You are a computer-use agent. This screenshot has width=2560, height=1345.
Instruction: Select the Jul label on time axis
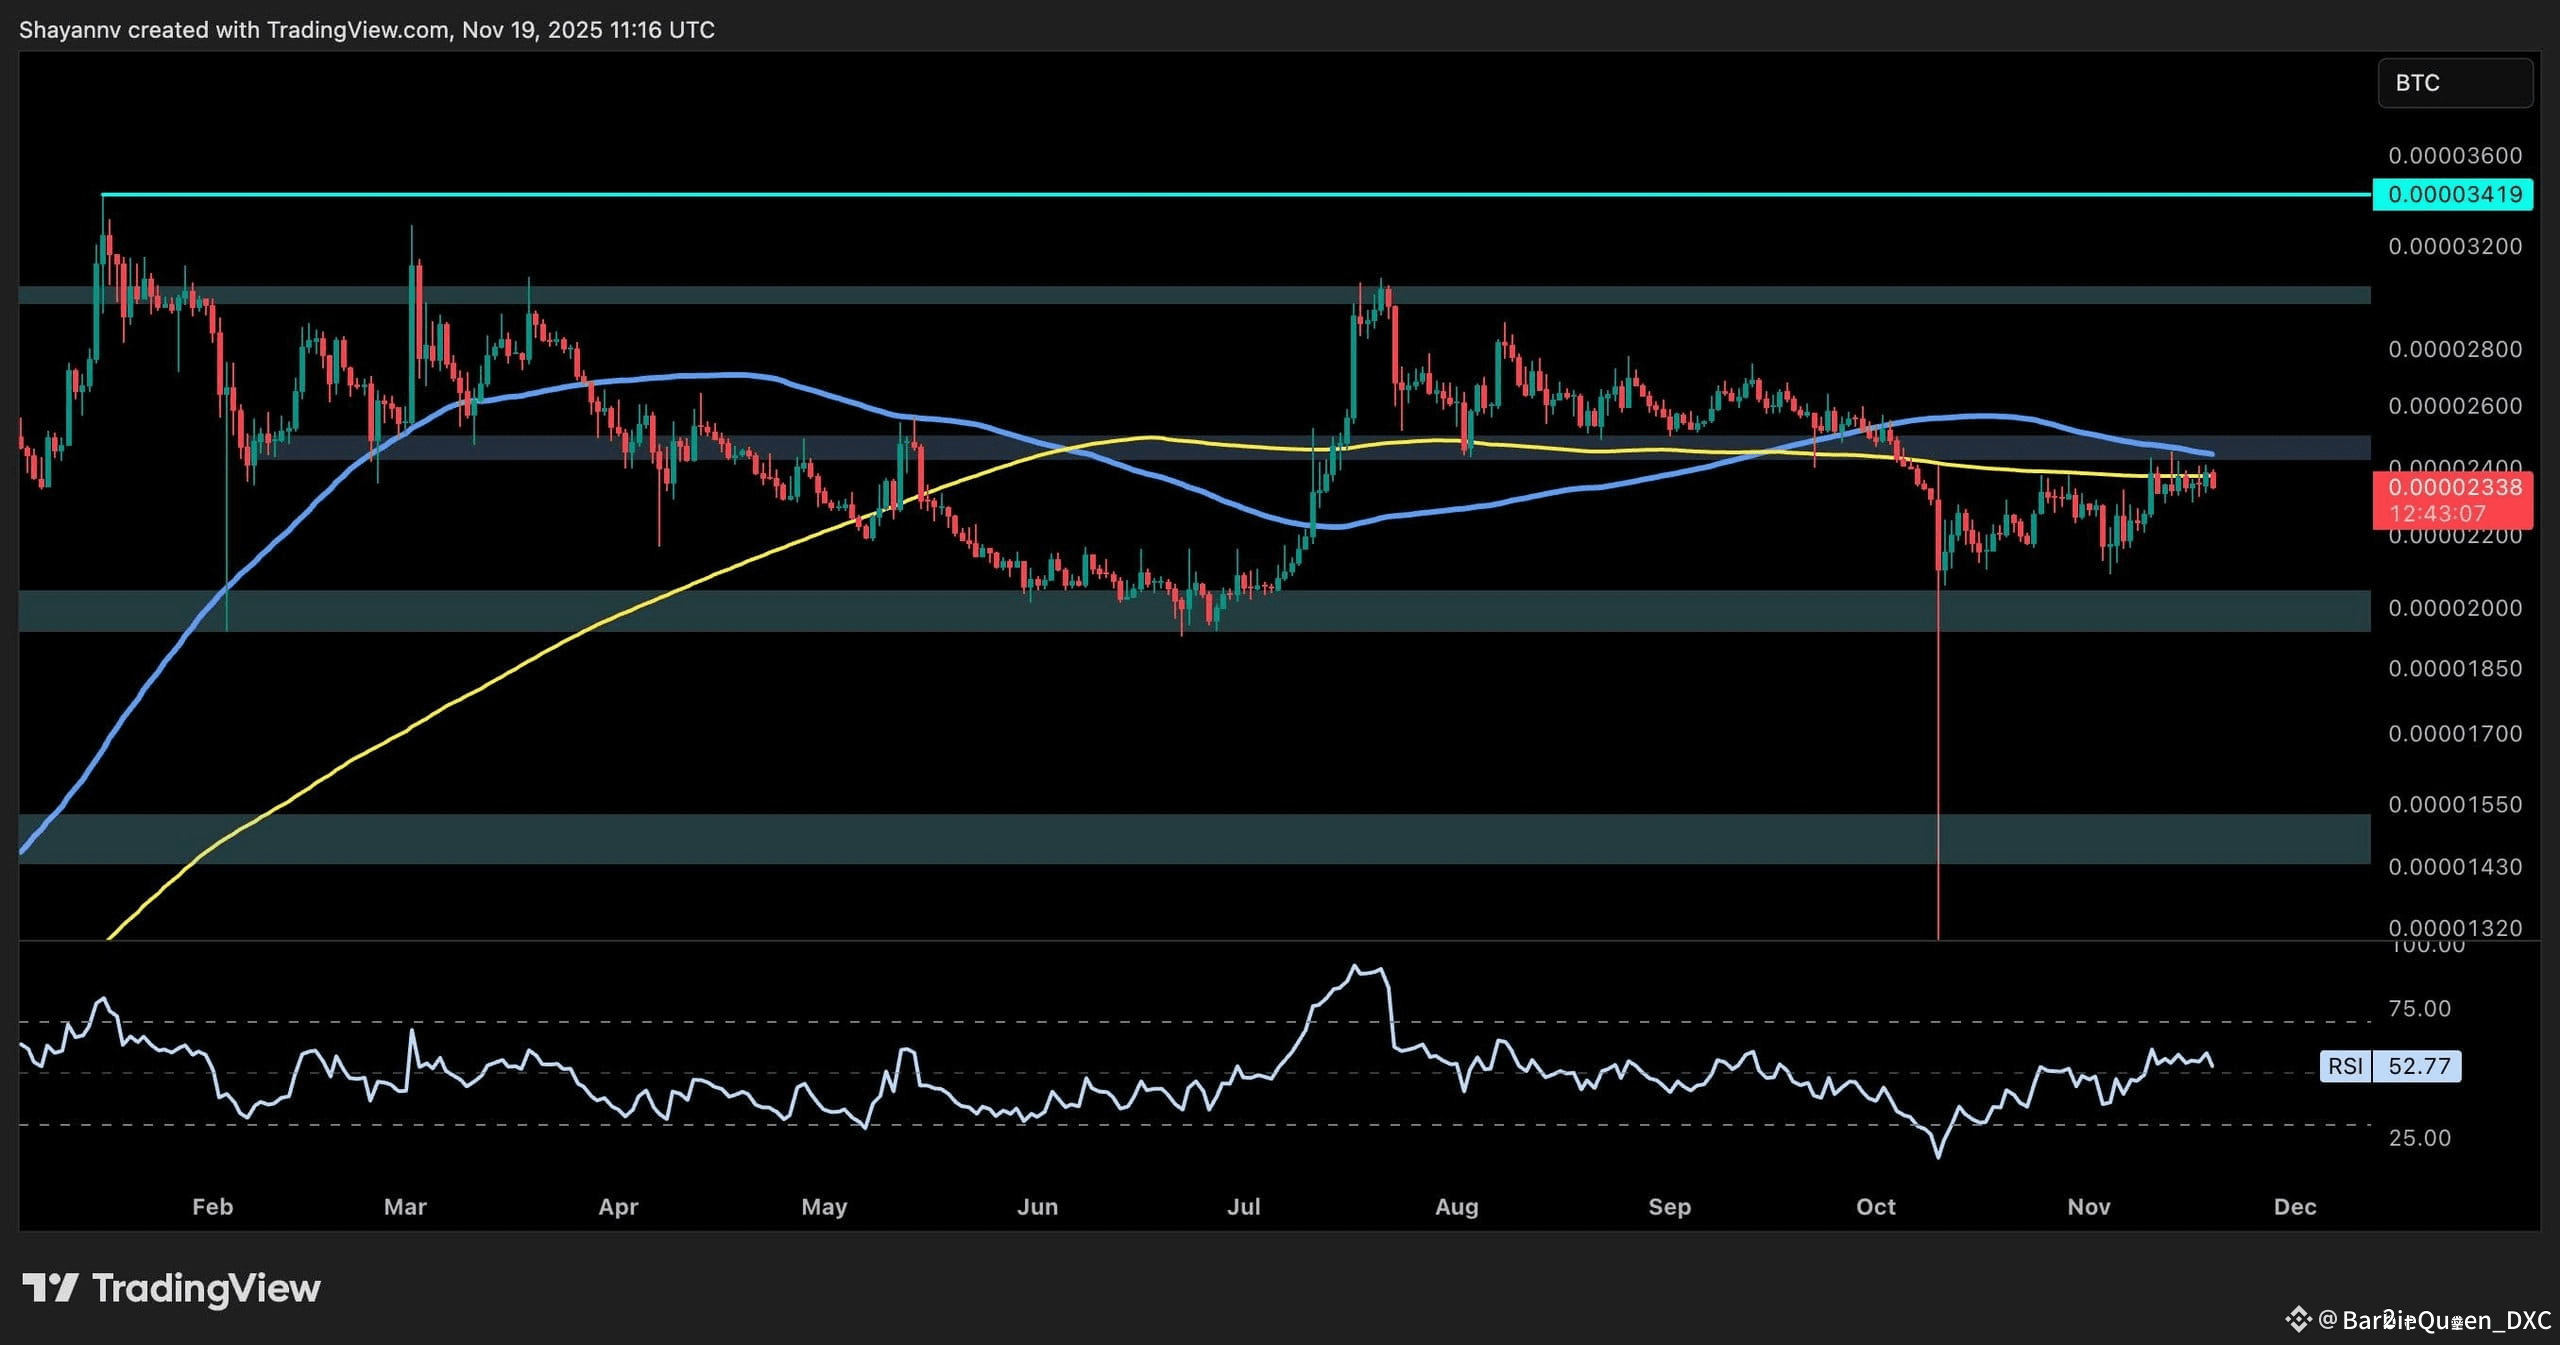tap(1243, 1207)
